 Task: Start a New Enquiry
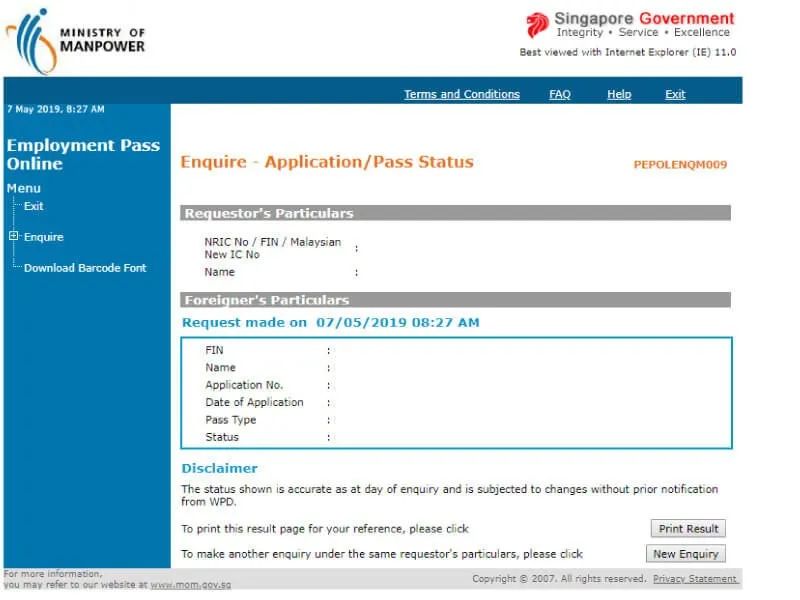pyautogui.click(x=685, y=554)
